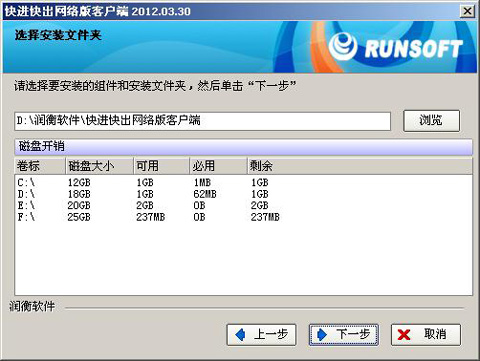Viewport: 480px width, 361px height.
Task: Cancel installation with the 取消 button
Action: 426,334
